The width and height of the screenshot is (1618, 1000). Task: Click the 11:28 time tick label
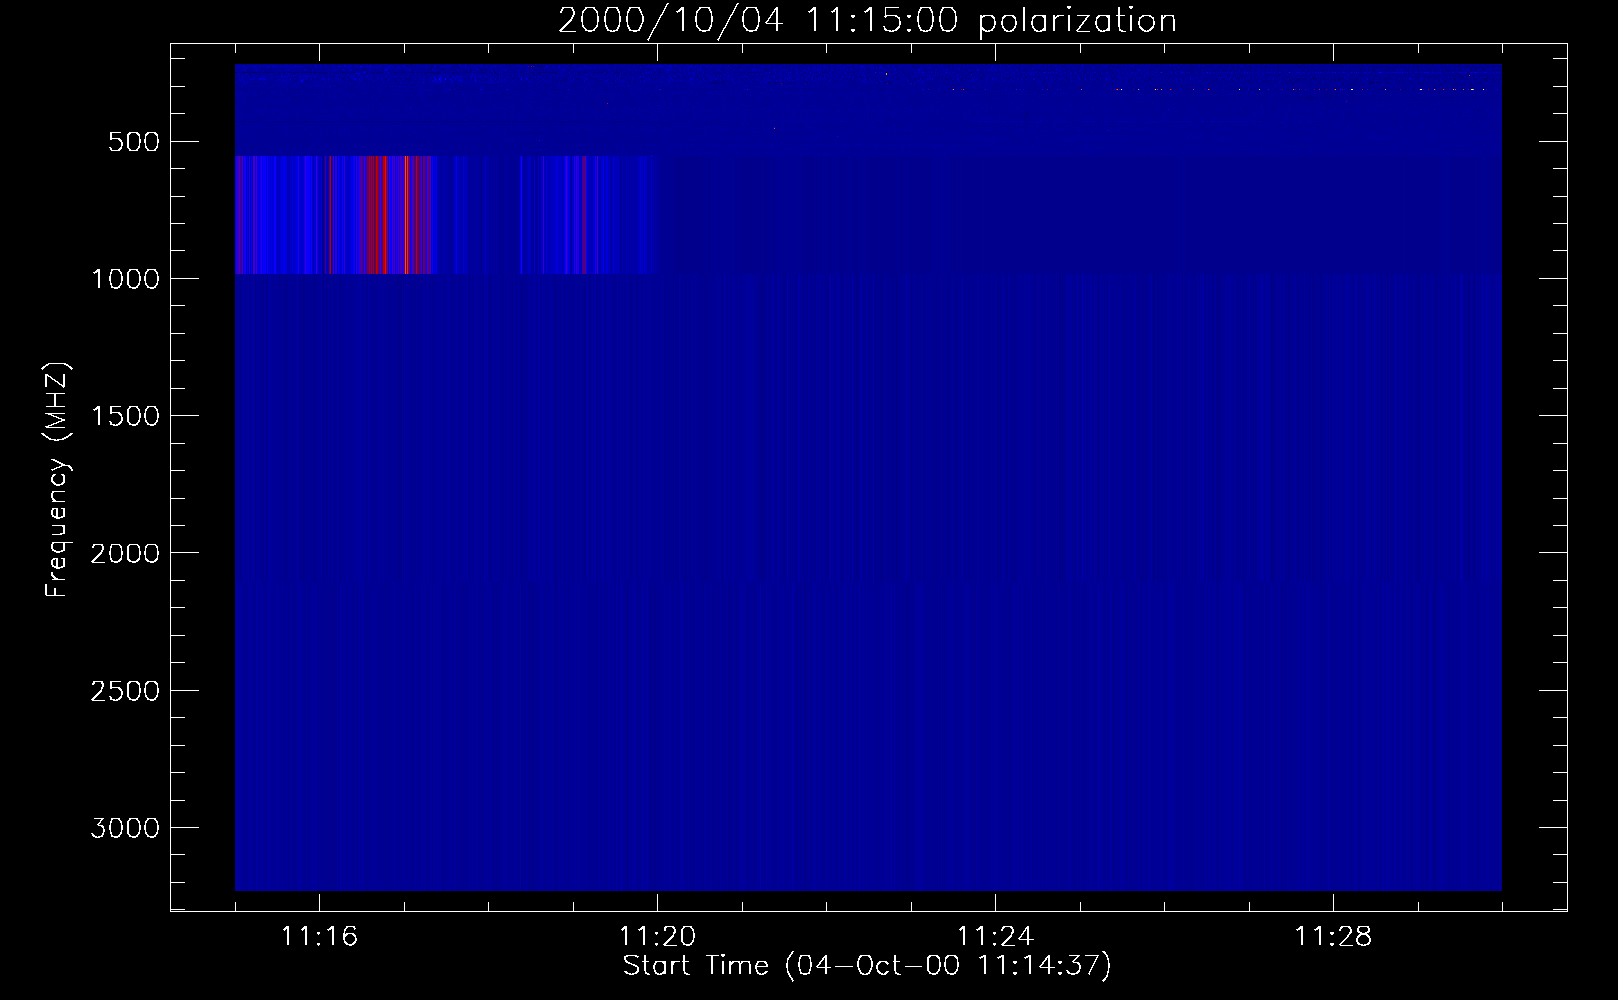click(1333, 937)
